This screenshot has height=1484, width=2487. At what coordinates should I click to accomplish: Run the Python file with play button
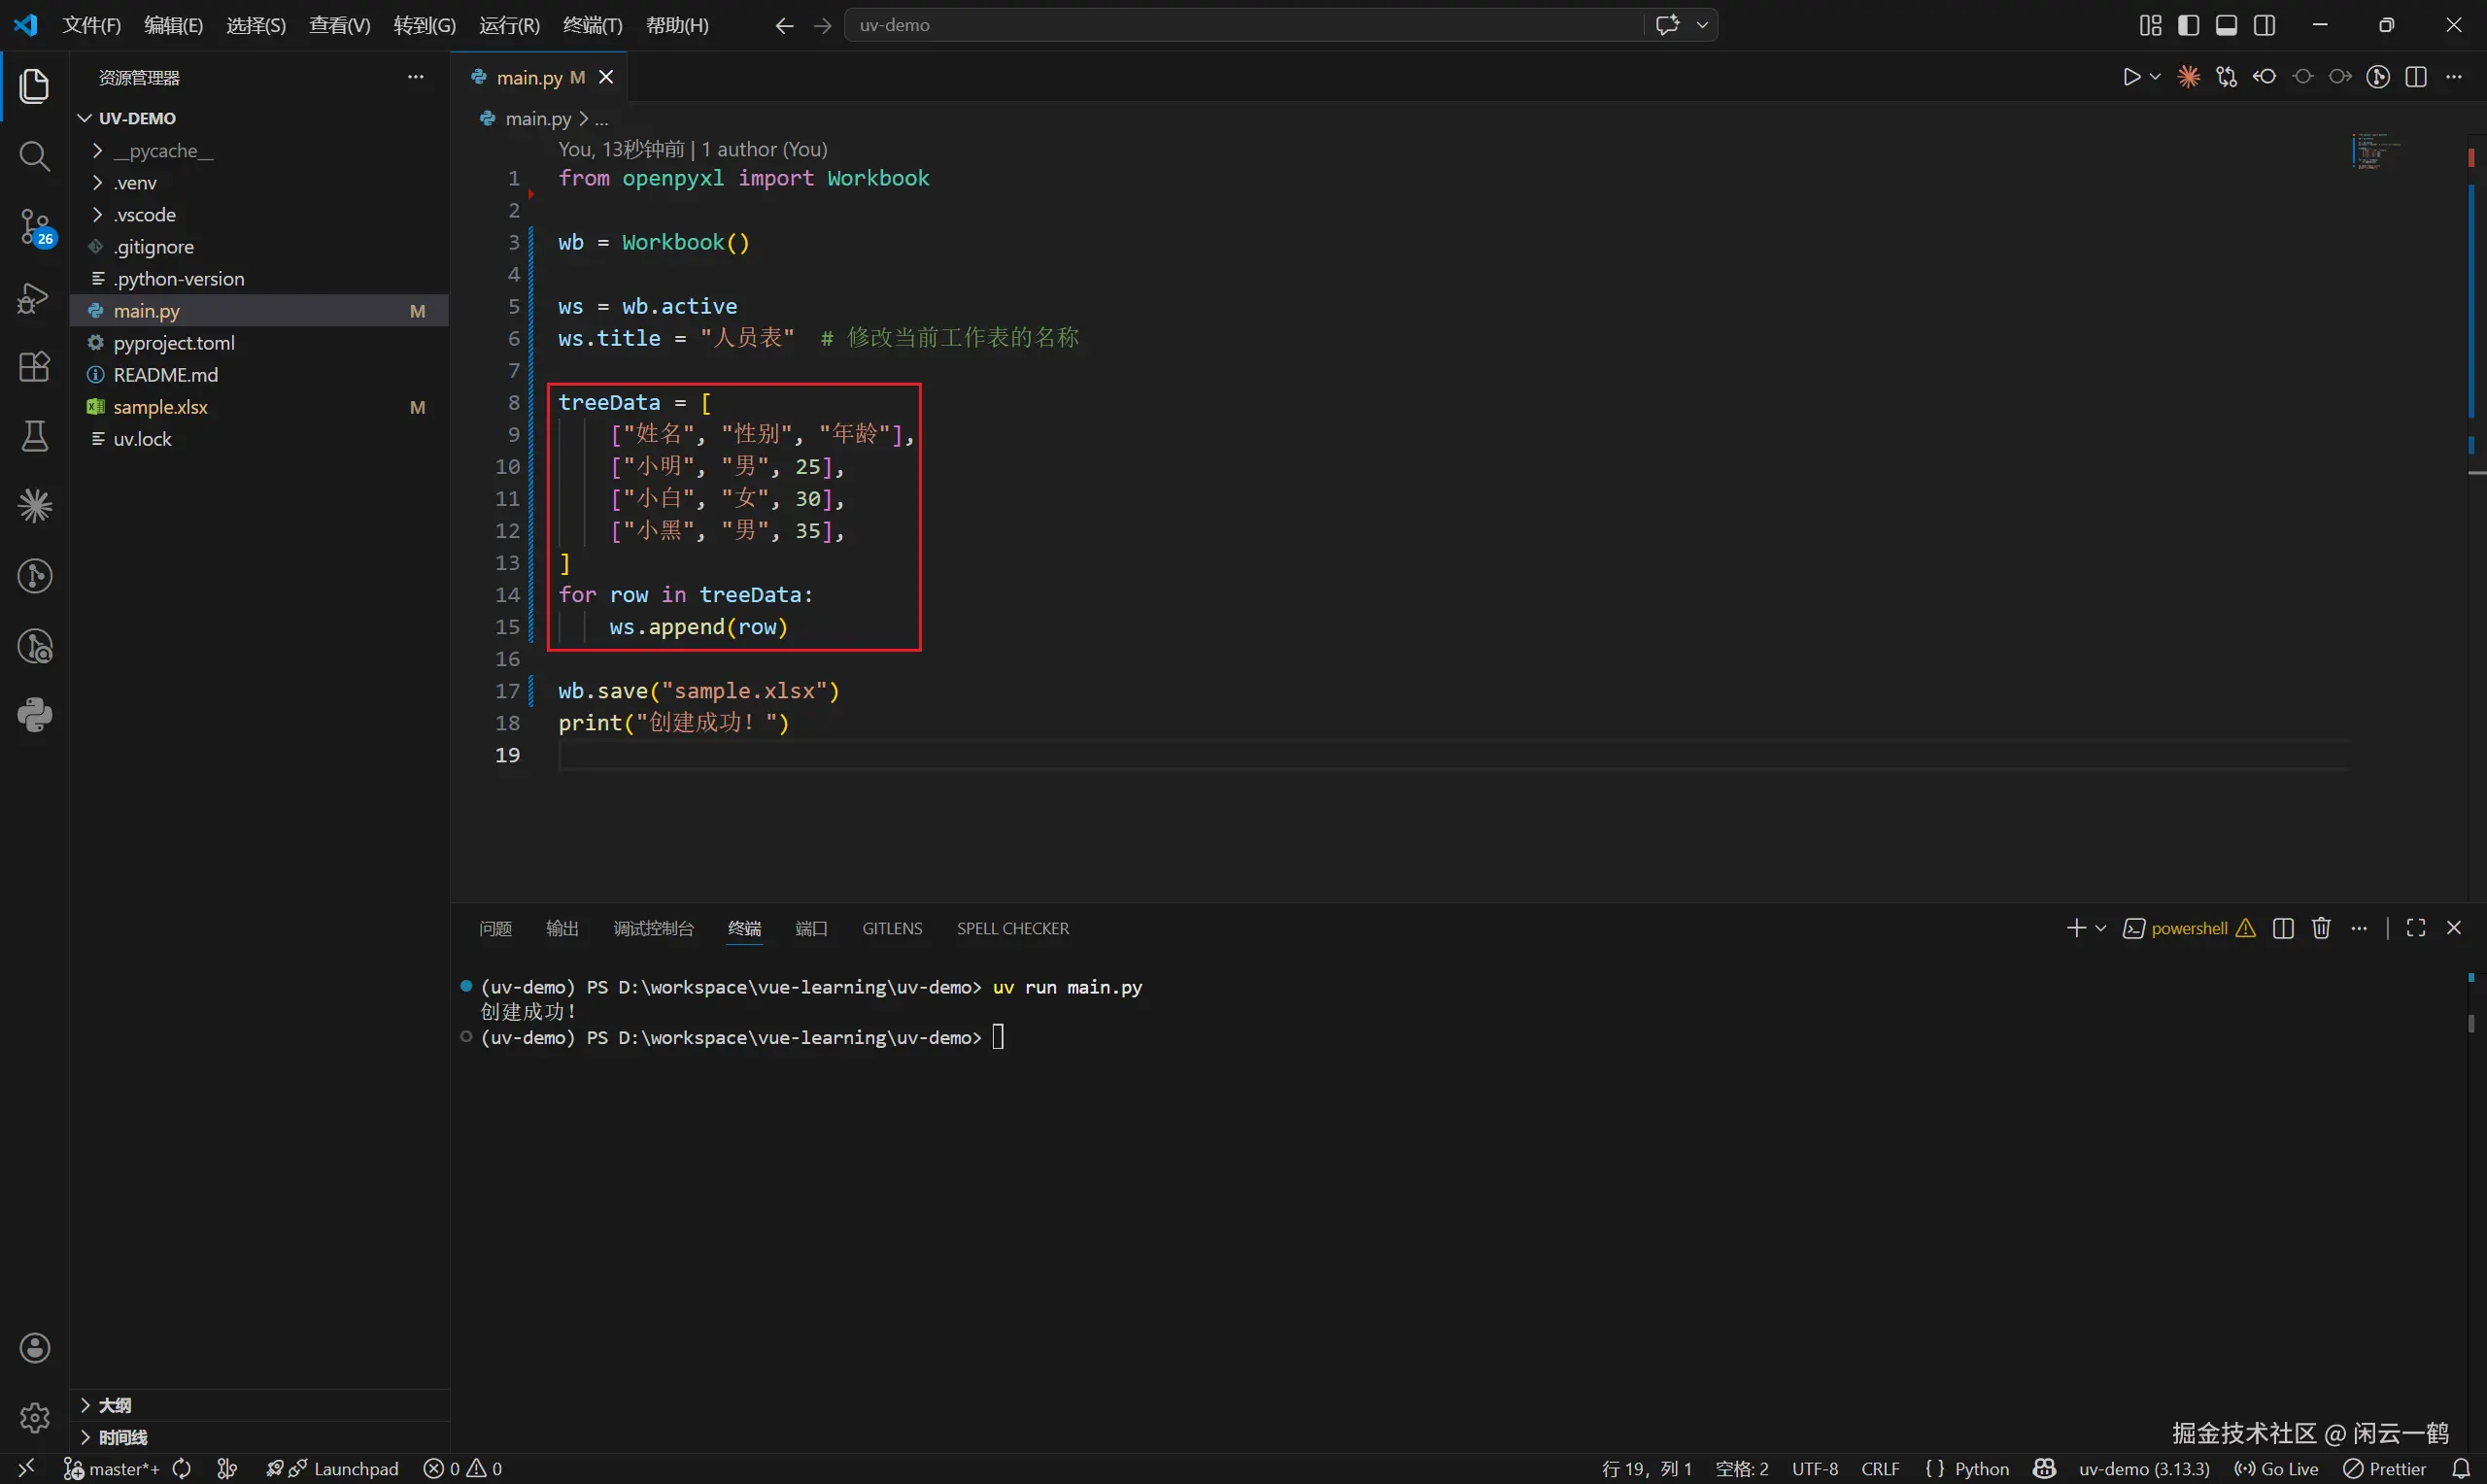coord(2131,77)
